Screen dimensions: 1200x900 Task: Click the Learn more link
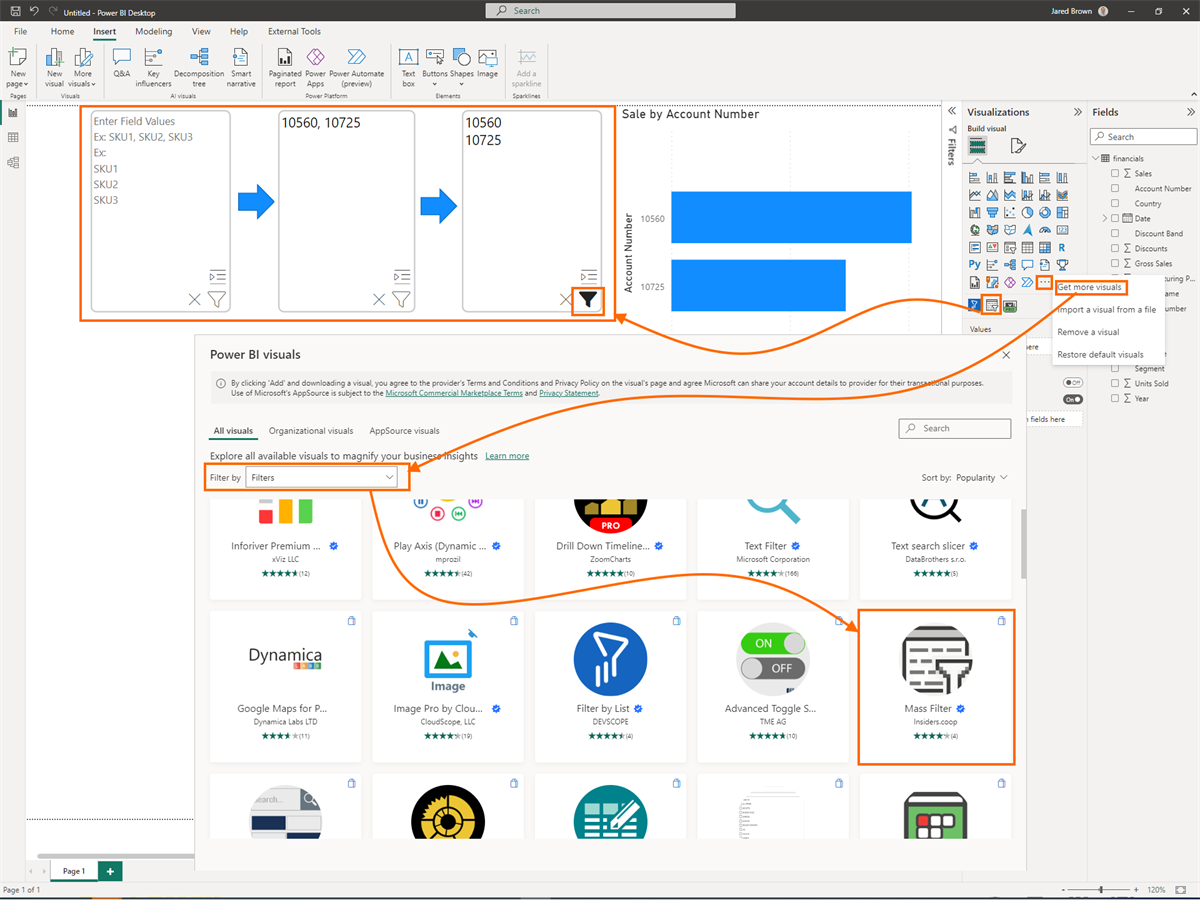click(x=507, y=456)
